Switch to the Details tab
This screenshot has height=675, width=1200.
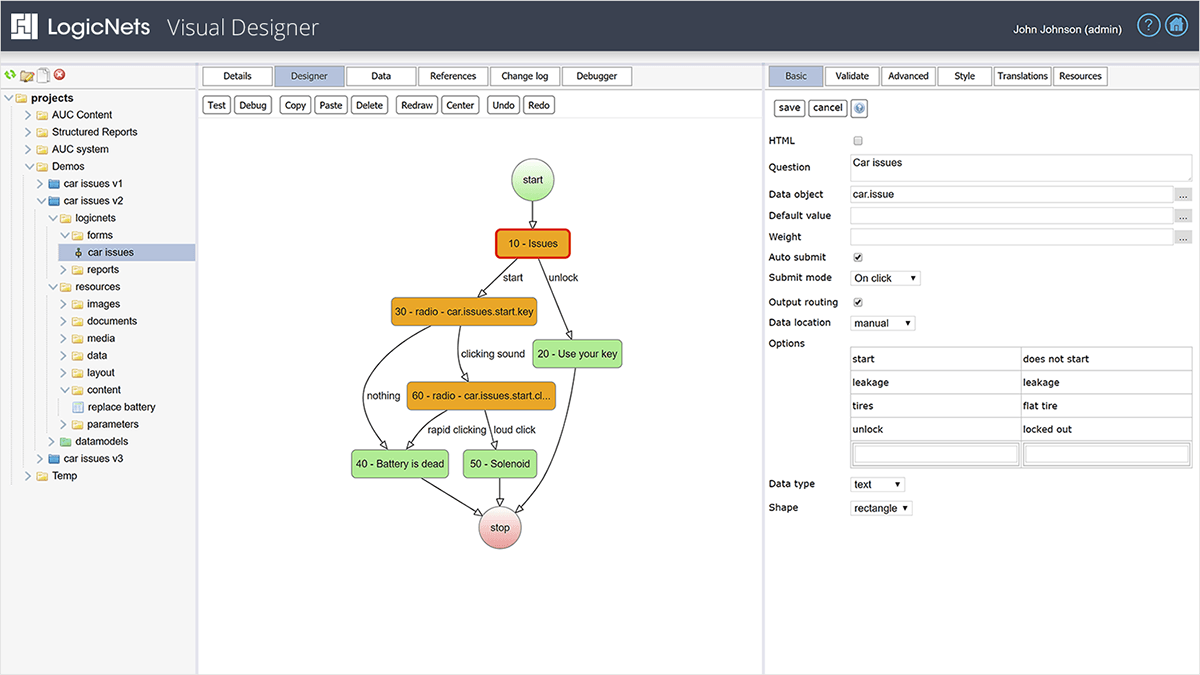[237, 76]
